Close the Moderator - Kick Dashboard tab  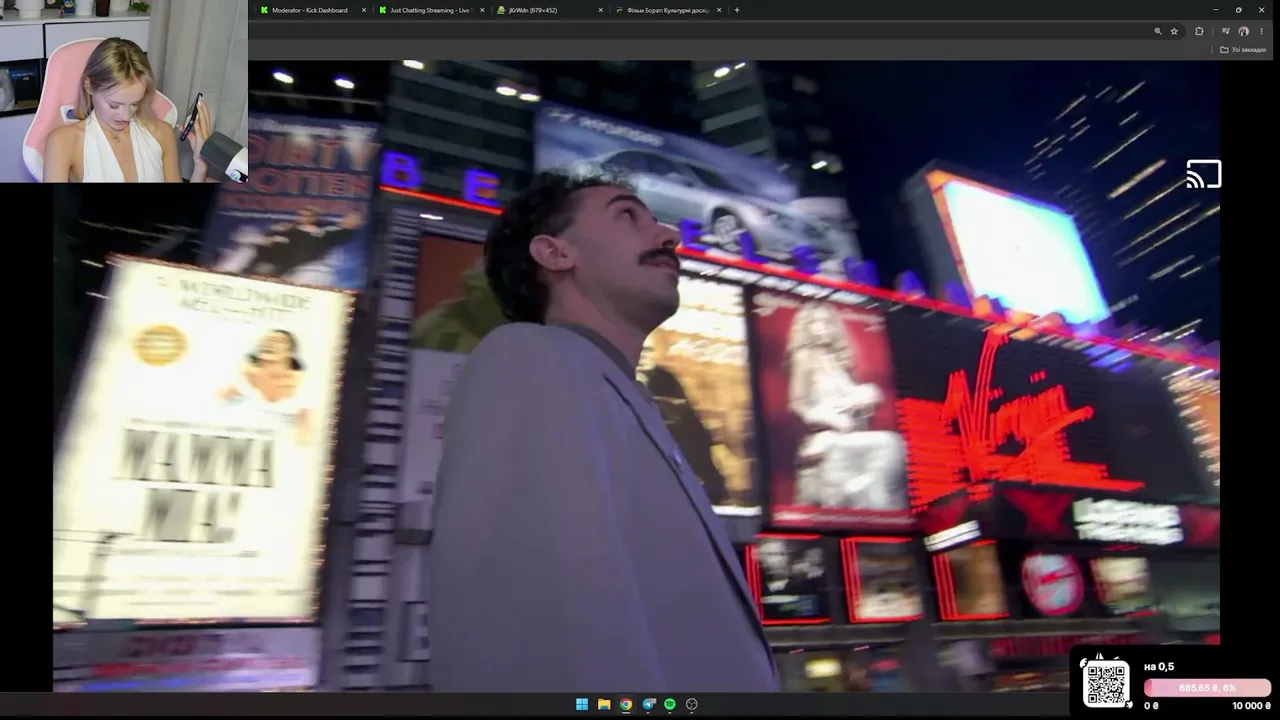click(364, 10)
